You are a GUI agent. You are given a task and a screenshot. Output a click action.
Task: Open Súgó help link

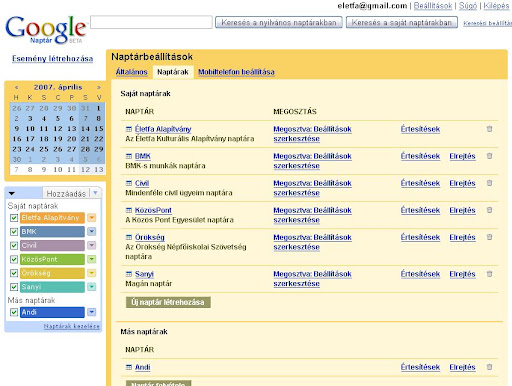pyautogui.click(x=468, y=6)
